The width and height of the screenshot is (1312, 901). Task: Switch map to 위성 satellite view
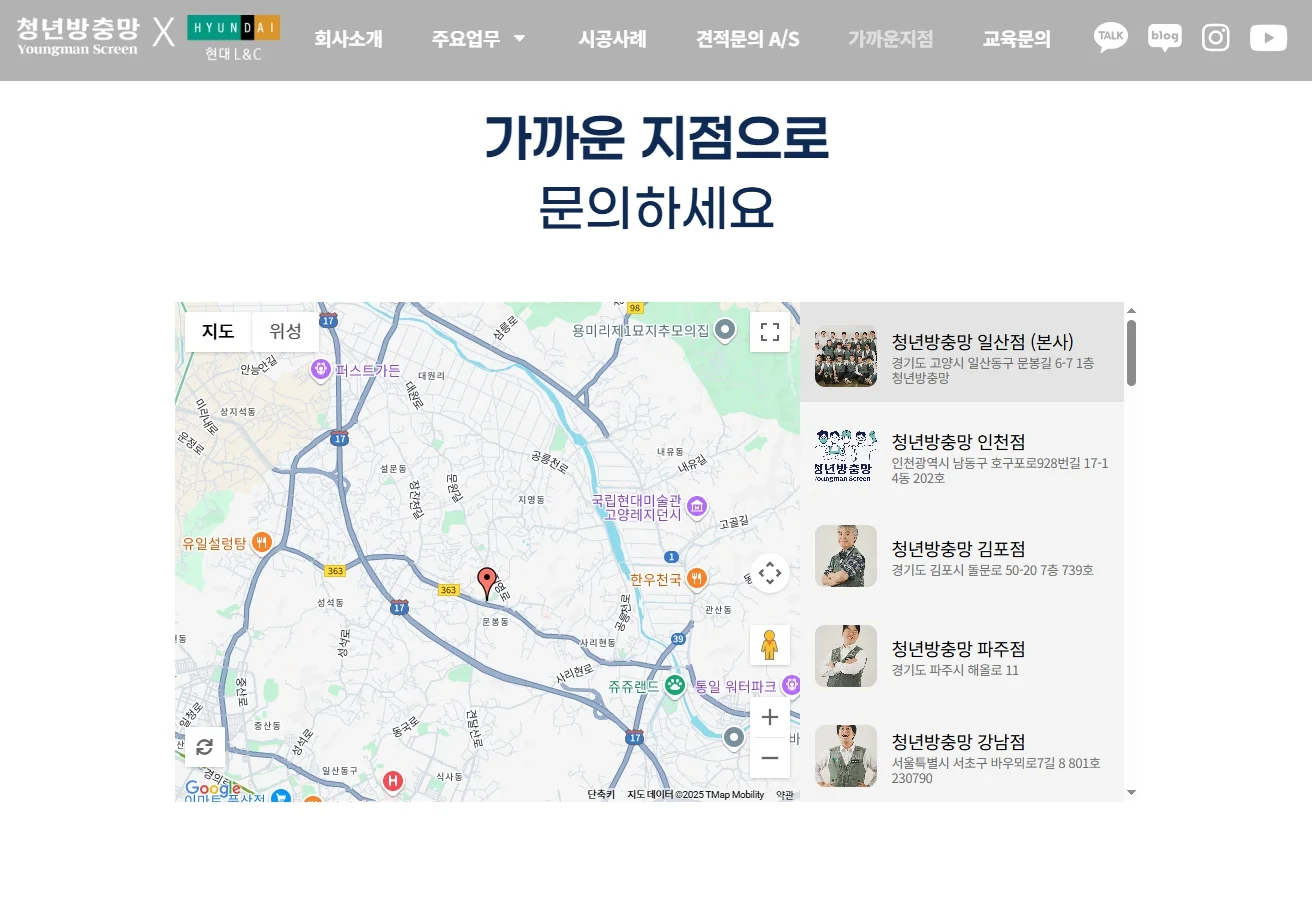[x=285, y=332]
